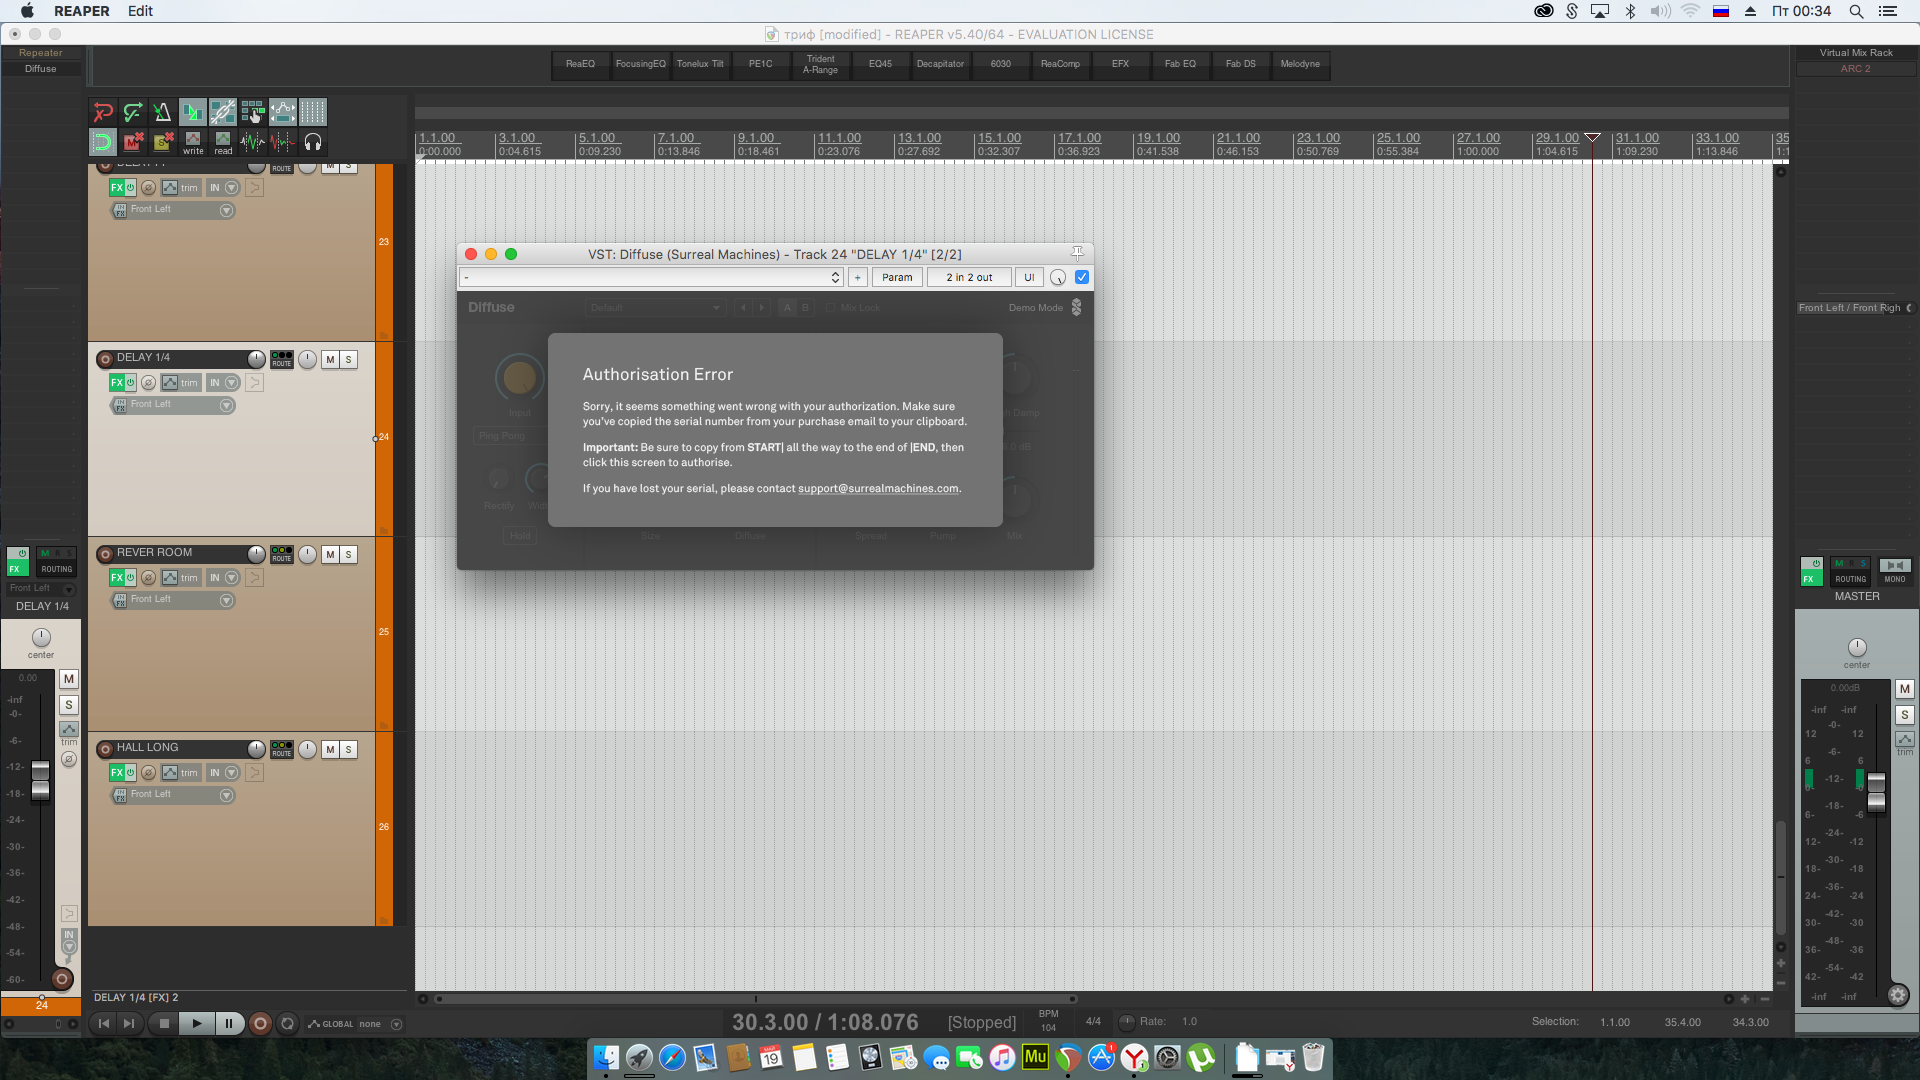This screenshot has width=1920, height=1080.
Task: Click the unsolo all tracks icon
Action: [163, 142]
